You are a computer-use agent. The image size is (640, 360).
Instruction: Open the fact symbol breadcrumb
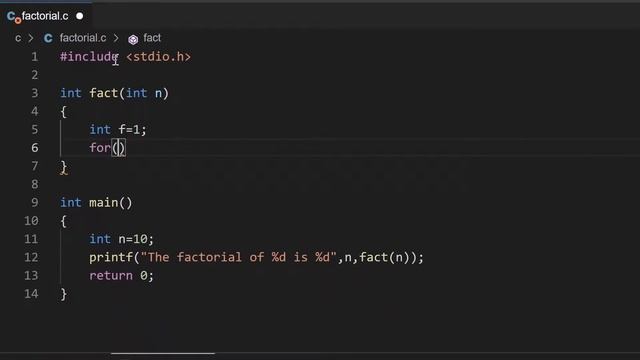(x=152, y=38)
